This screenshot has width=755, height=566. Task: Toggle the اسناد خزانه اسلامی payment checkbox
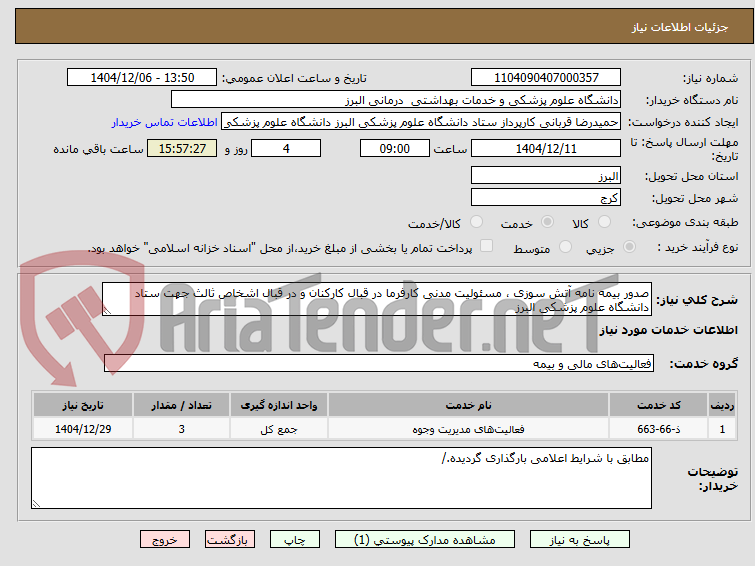point(487,246)
